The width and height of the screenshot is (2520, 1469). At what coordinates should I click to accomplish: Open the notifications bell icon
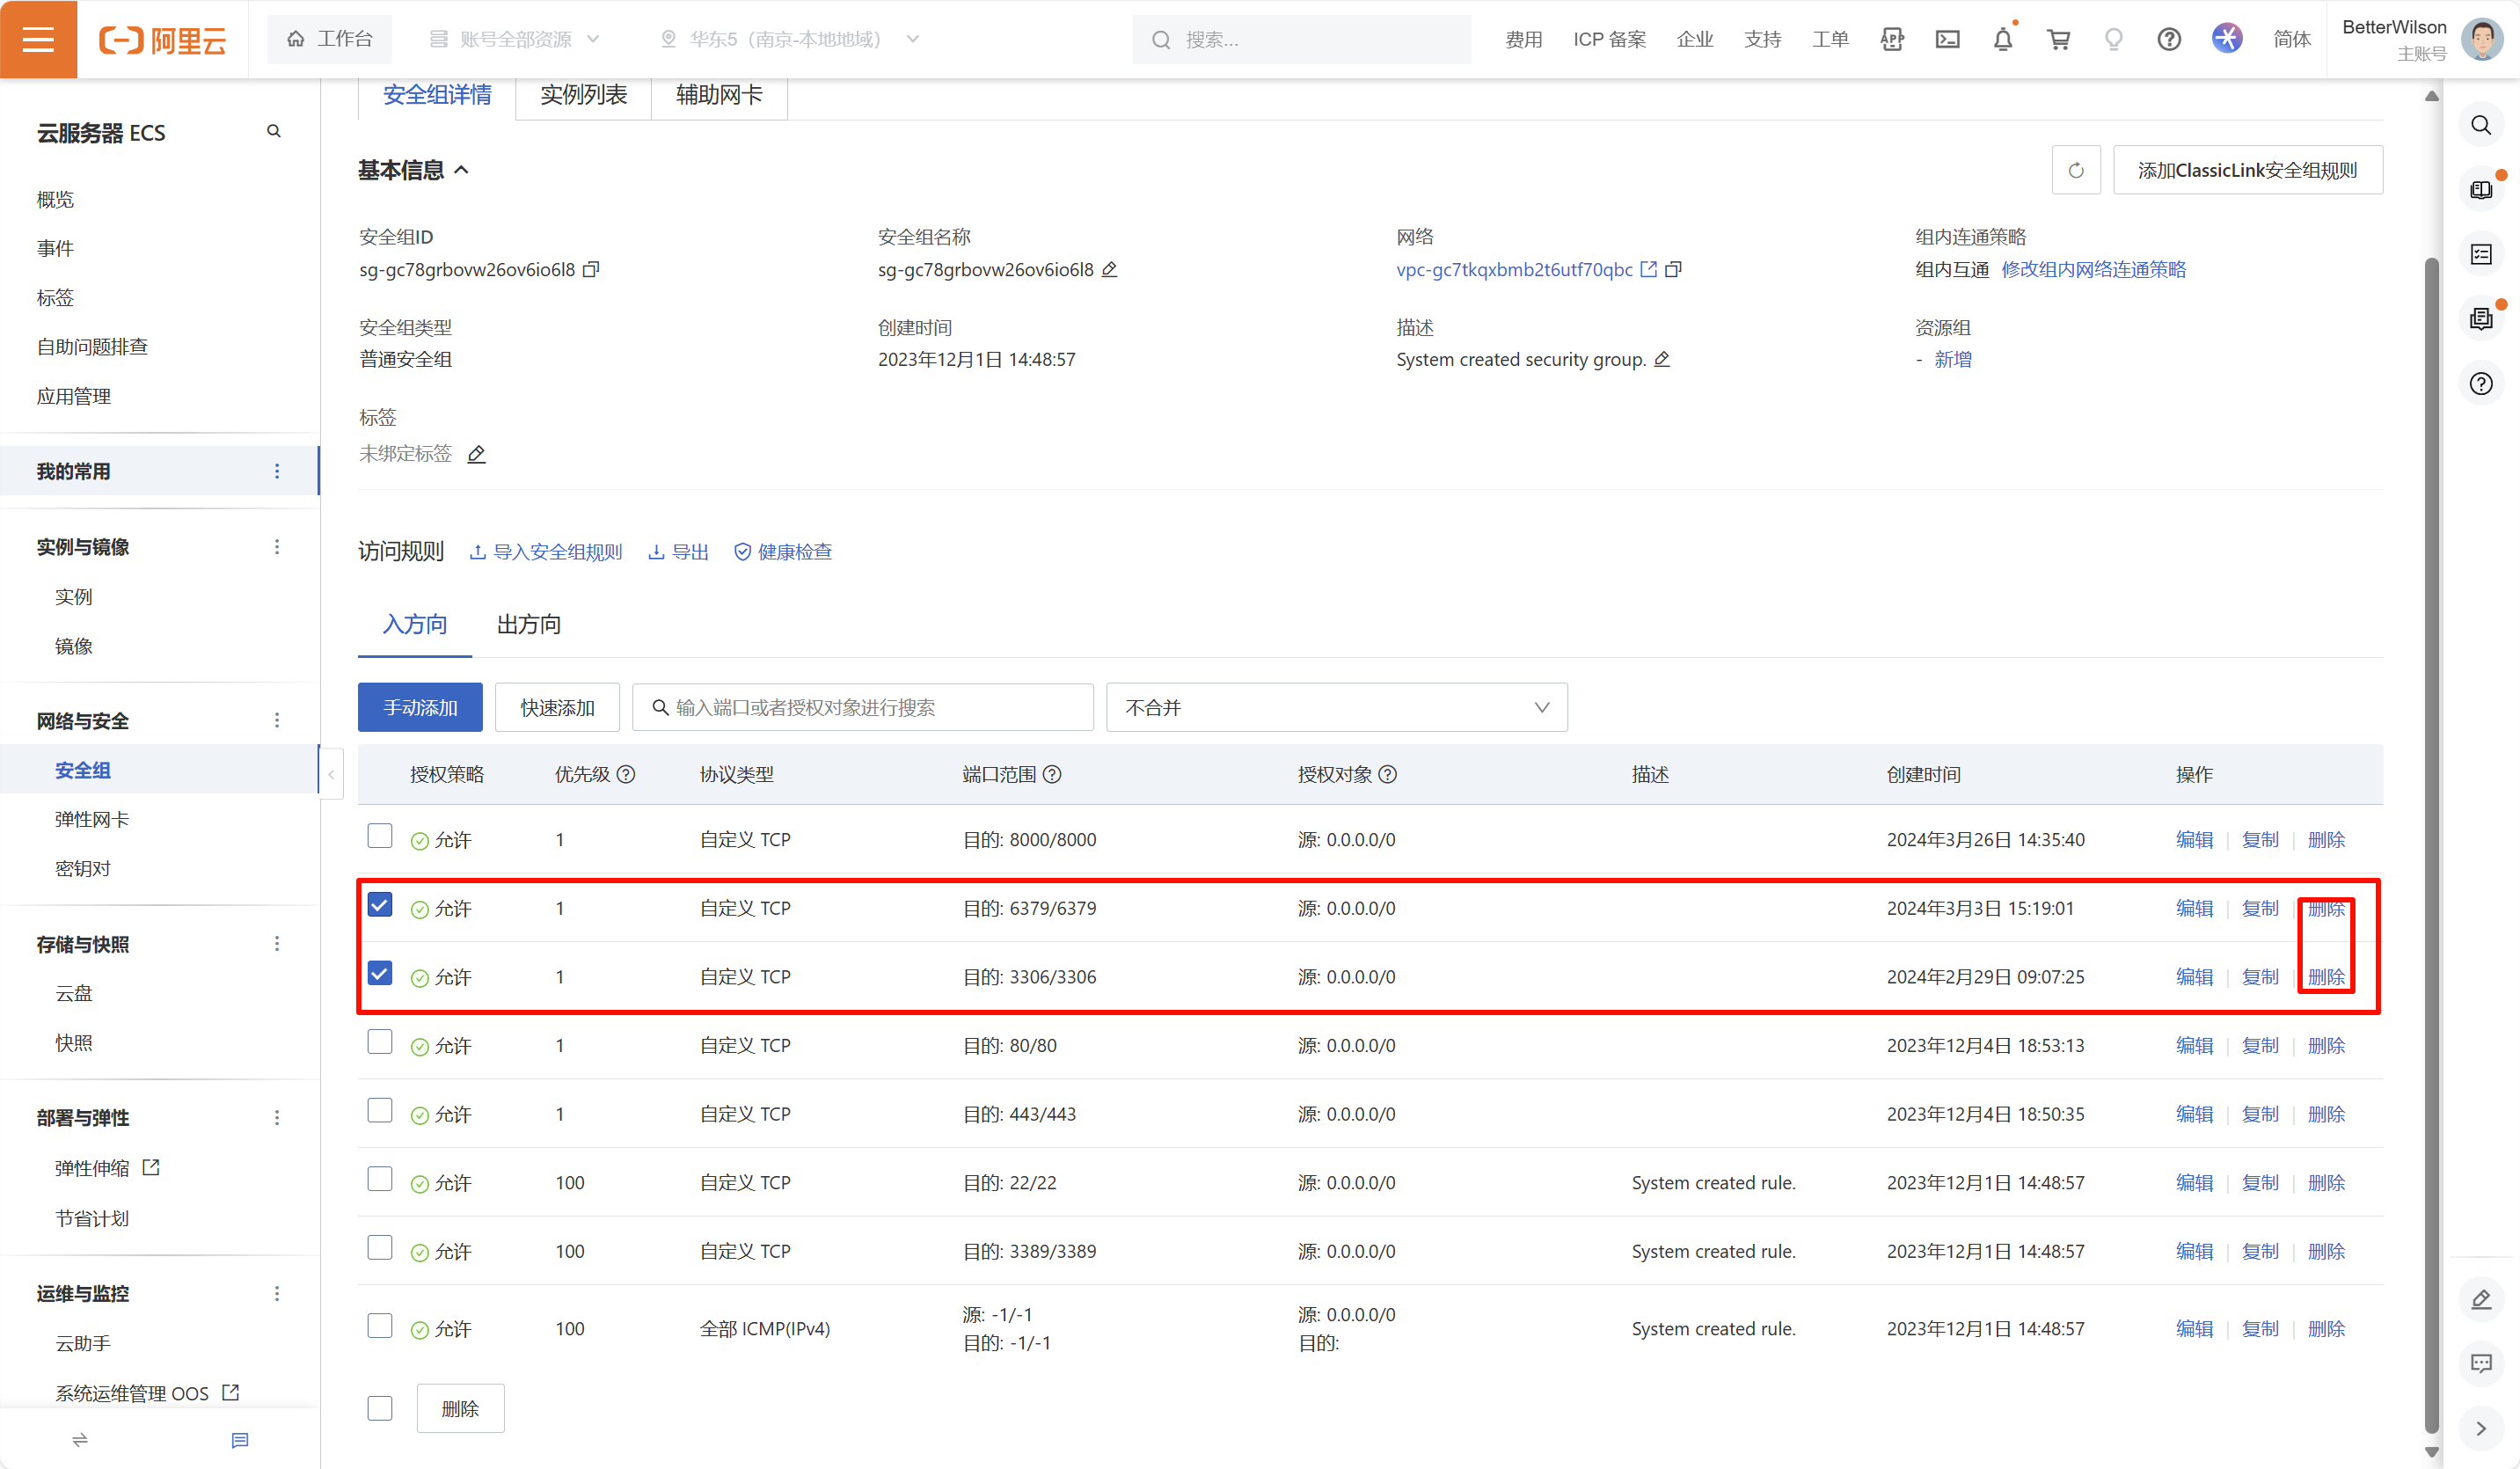tap(2002, 40)
